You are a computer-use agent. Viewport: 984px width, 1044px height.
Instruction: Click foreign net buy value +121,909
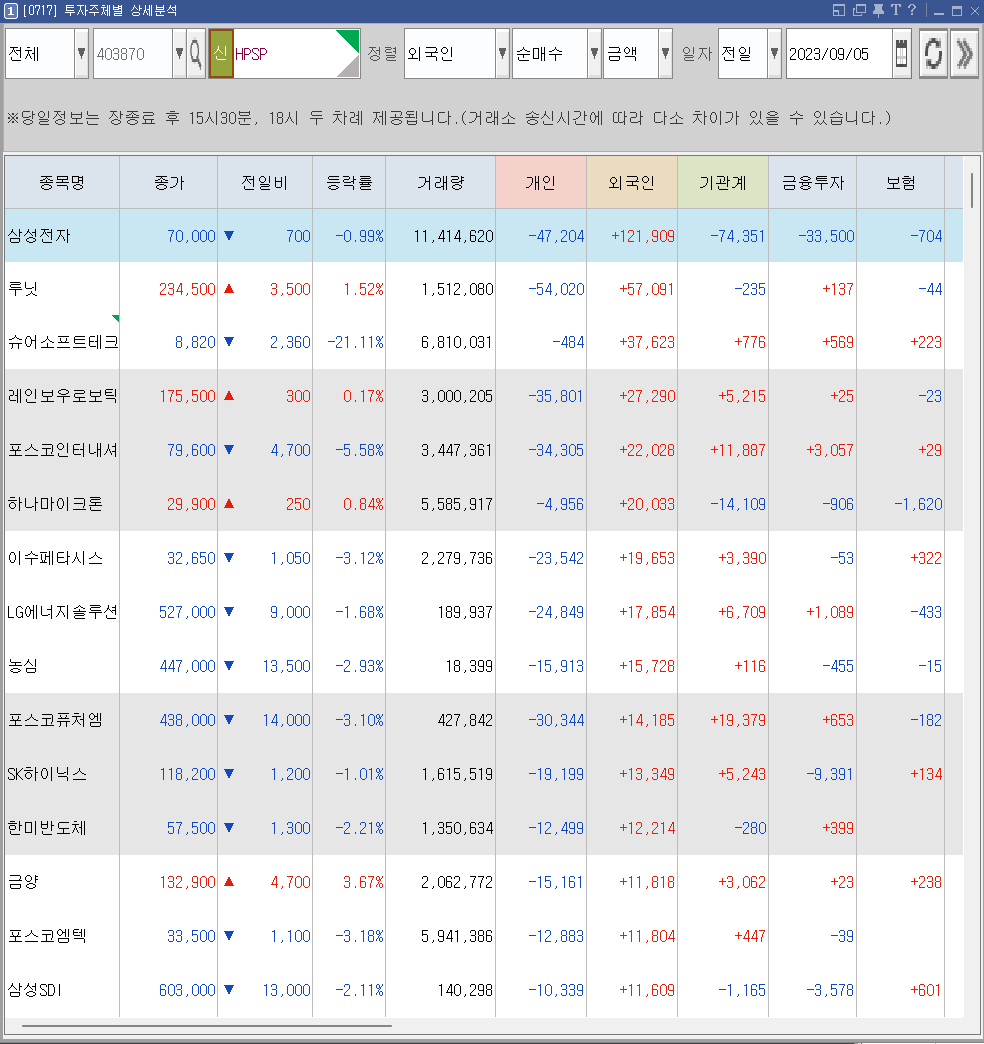point(642,236)
